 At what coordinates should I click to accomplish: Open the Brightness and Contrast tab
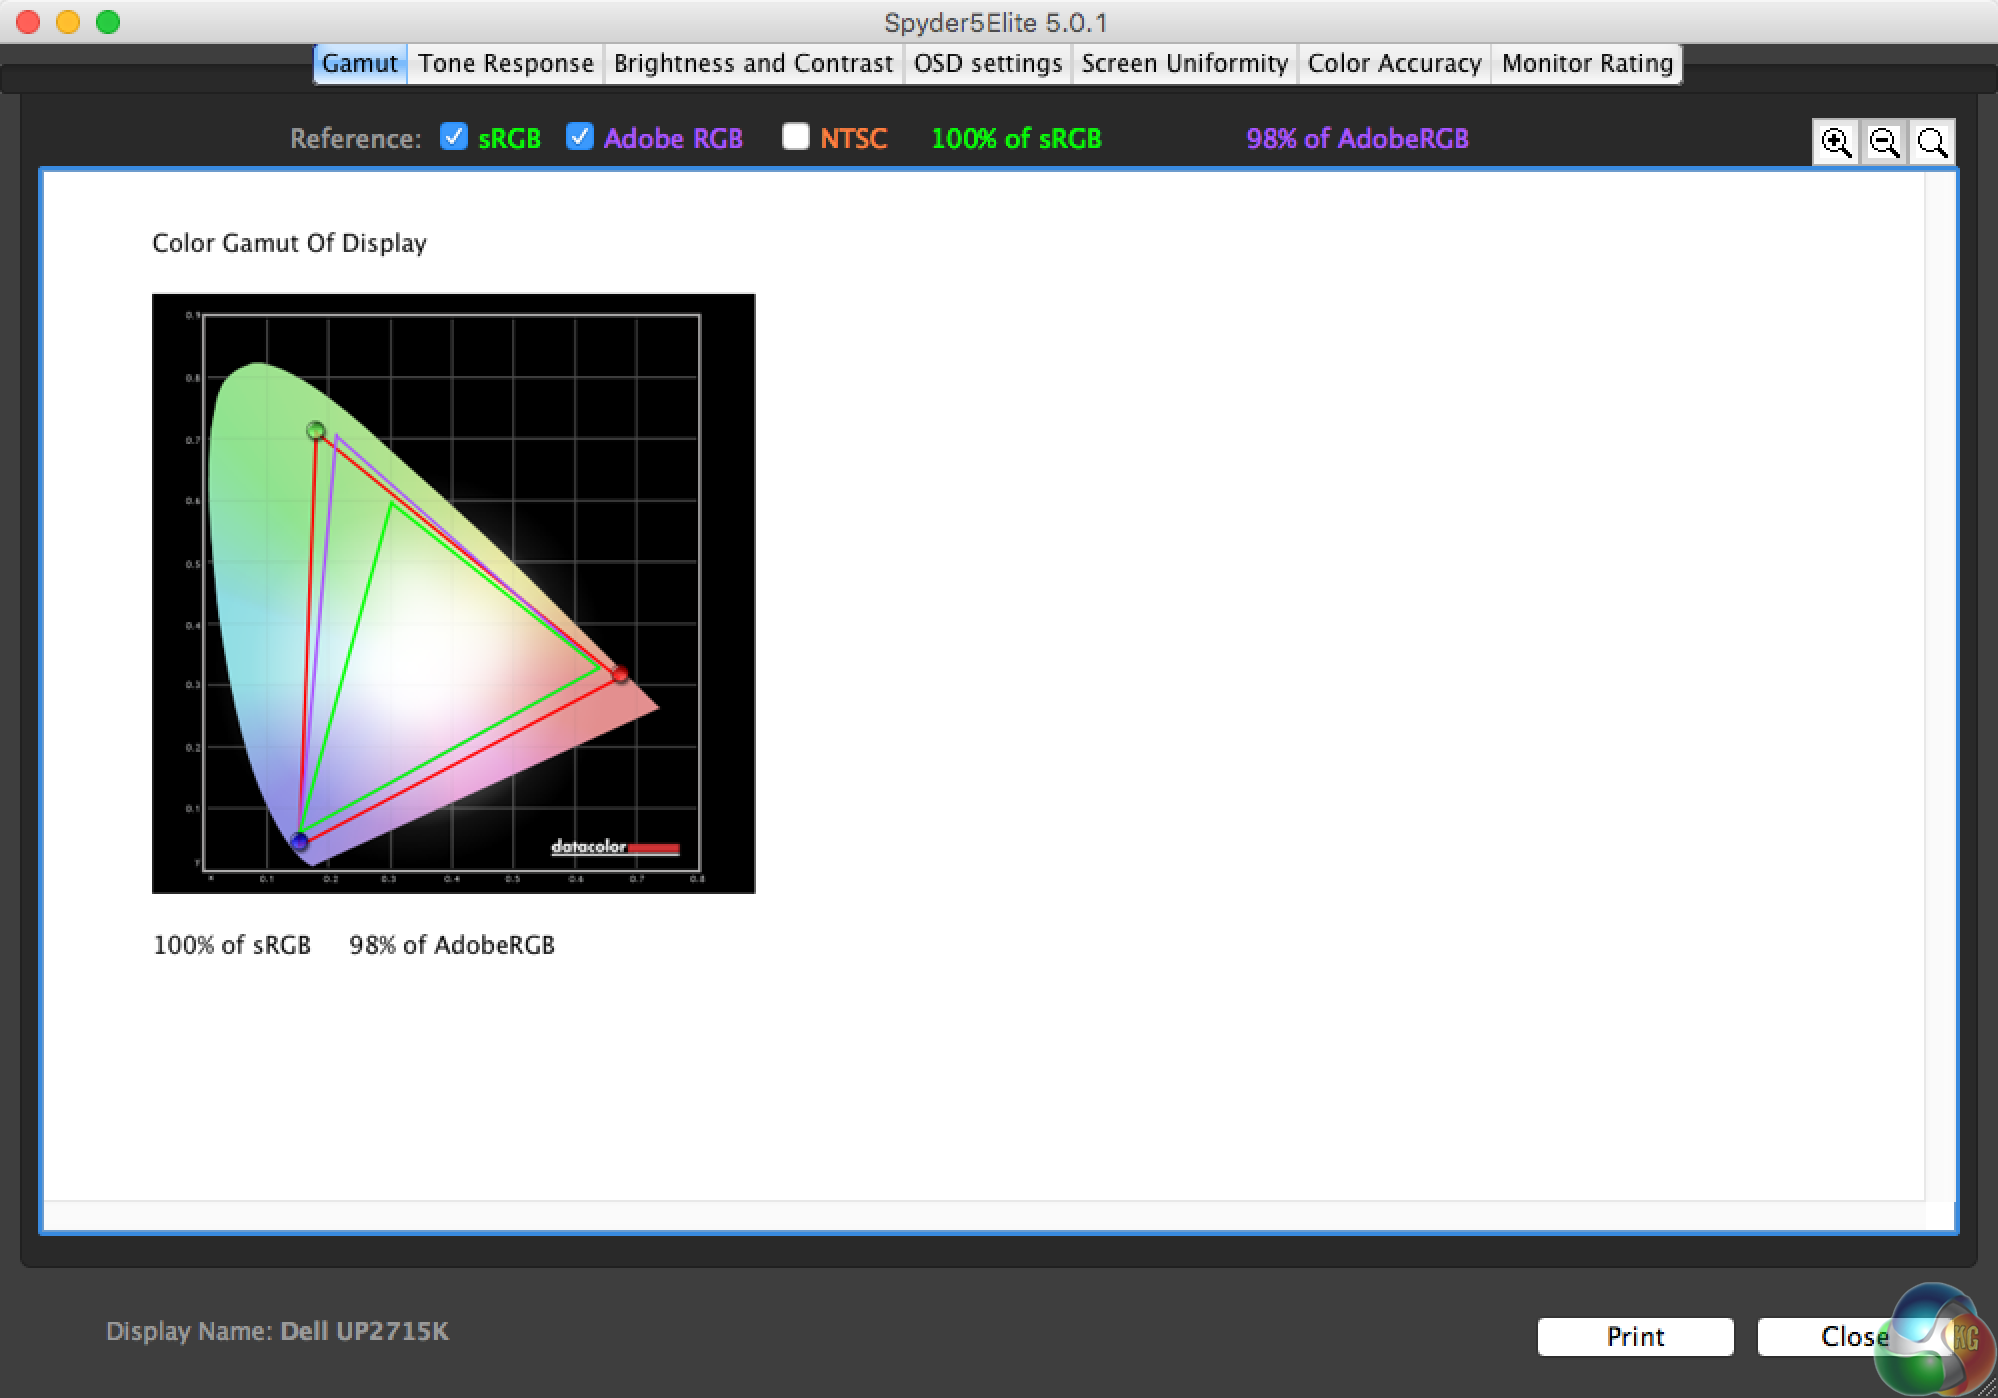pos(753,64)
